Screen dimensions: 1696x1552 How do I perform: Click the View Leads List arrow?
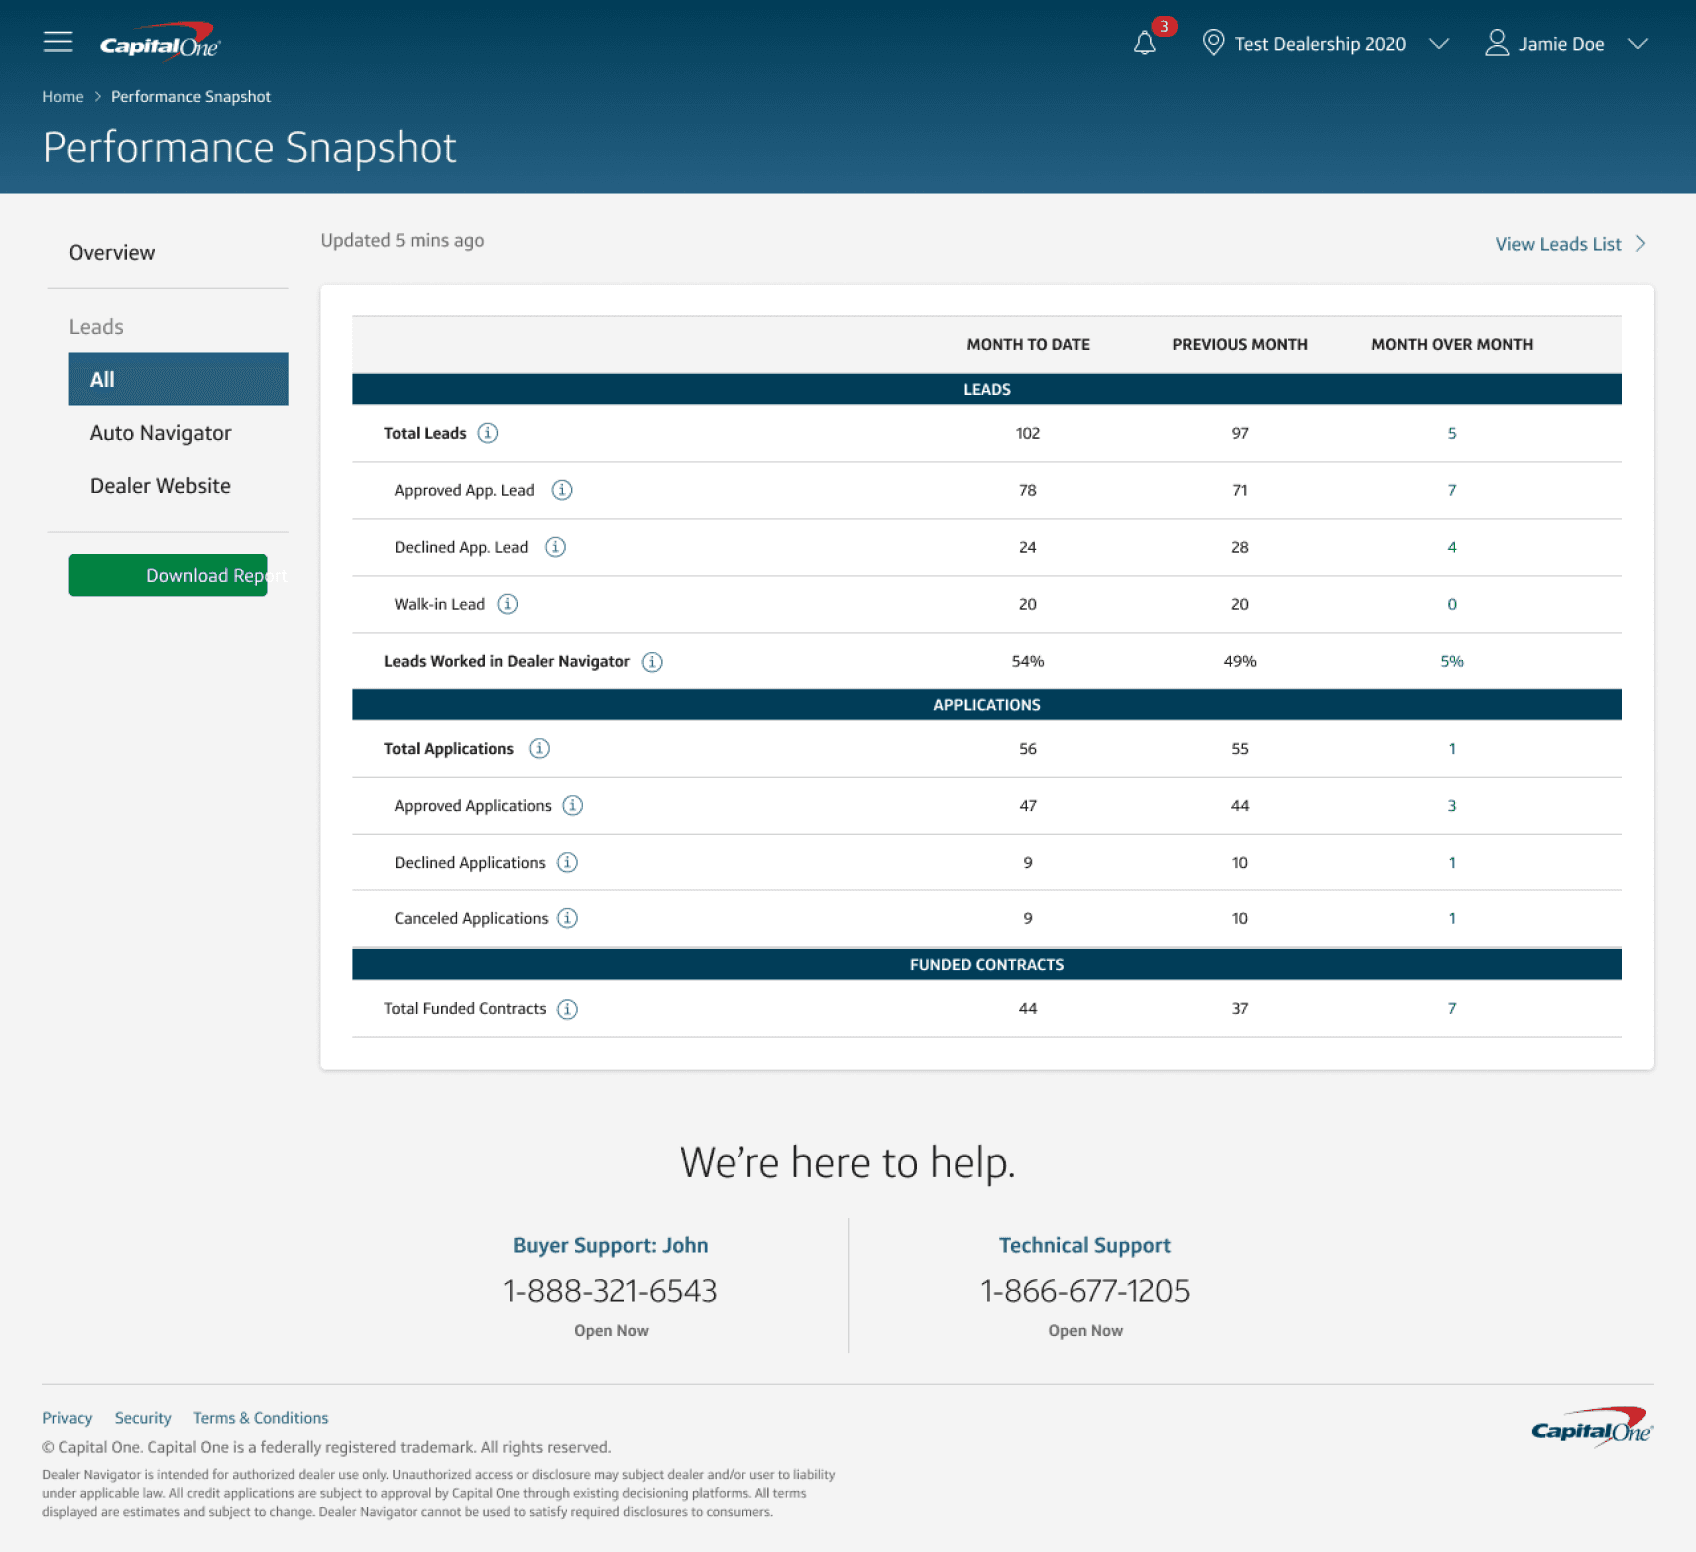click(x=1640, y=244)
